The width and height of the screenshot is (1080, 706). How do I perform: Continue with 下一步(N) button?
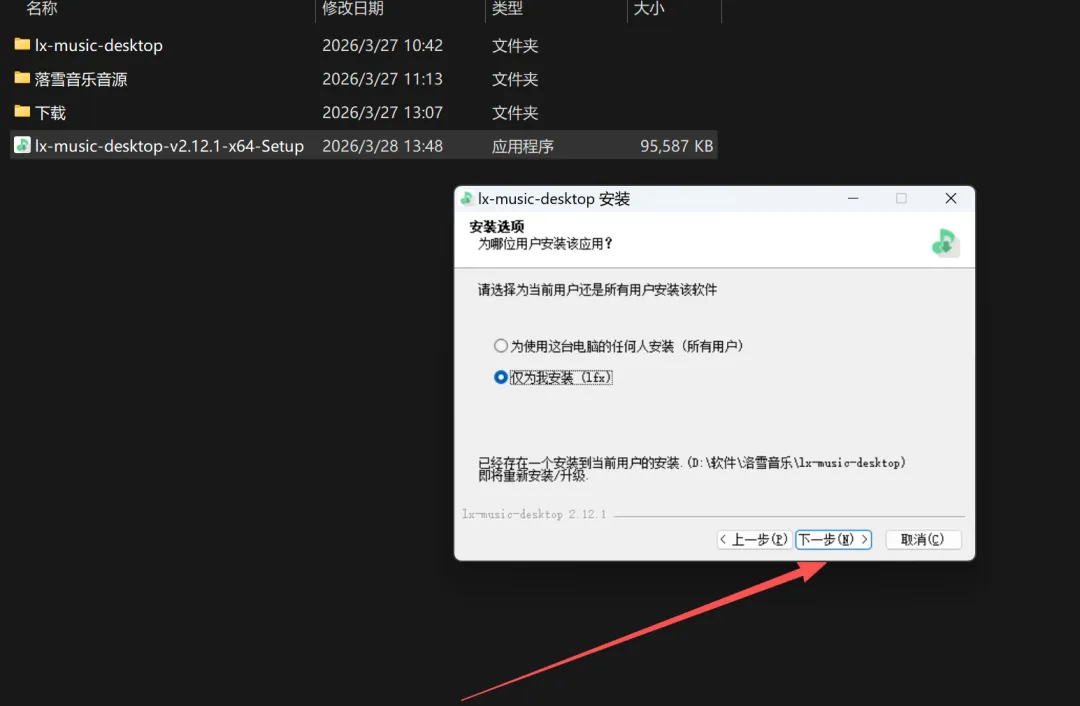click(833, 539)
